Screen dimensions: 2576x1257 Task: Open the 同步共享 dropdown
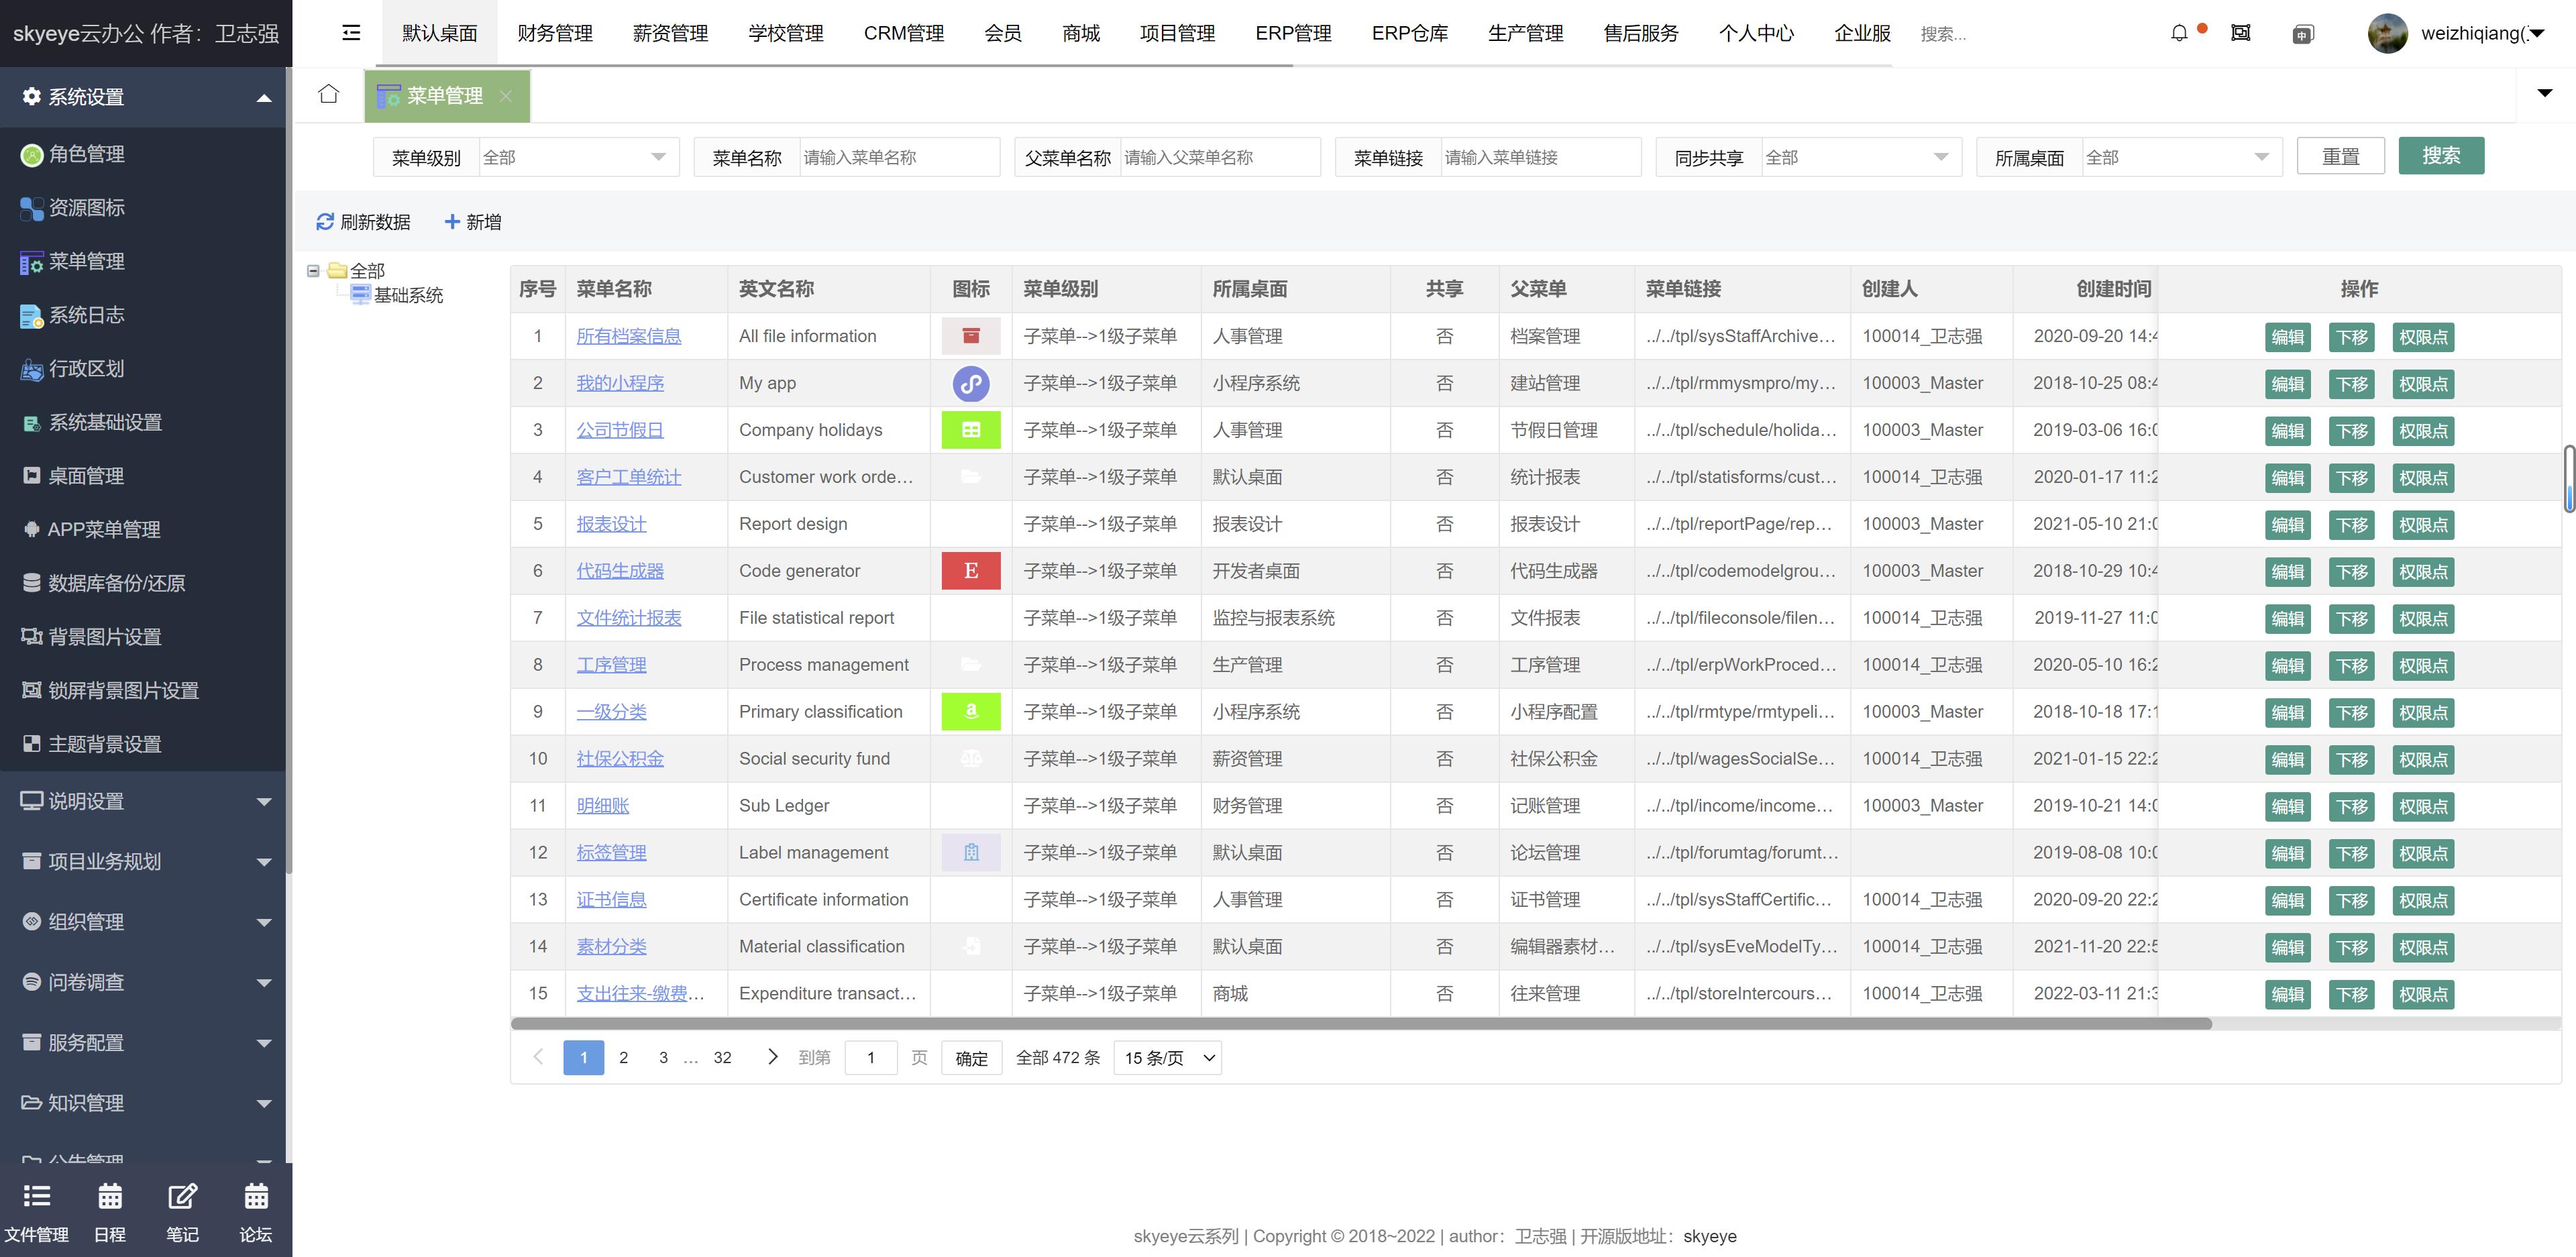(x=1857, y=157)
